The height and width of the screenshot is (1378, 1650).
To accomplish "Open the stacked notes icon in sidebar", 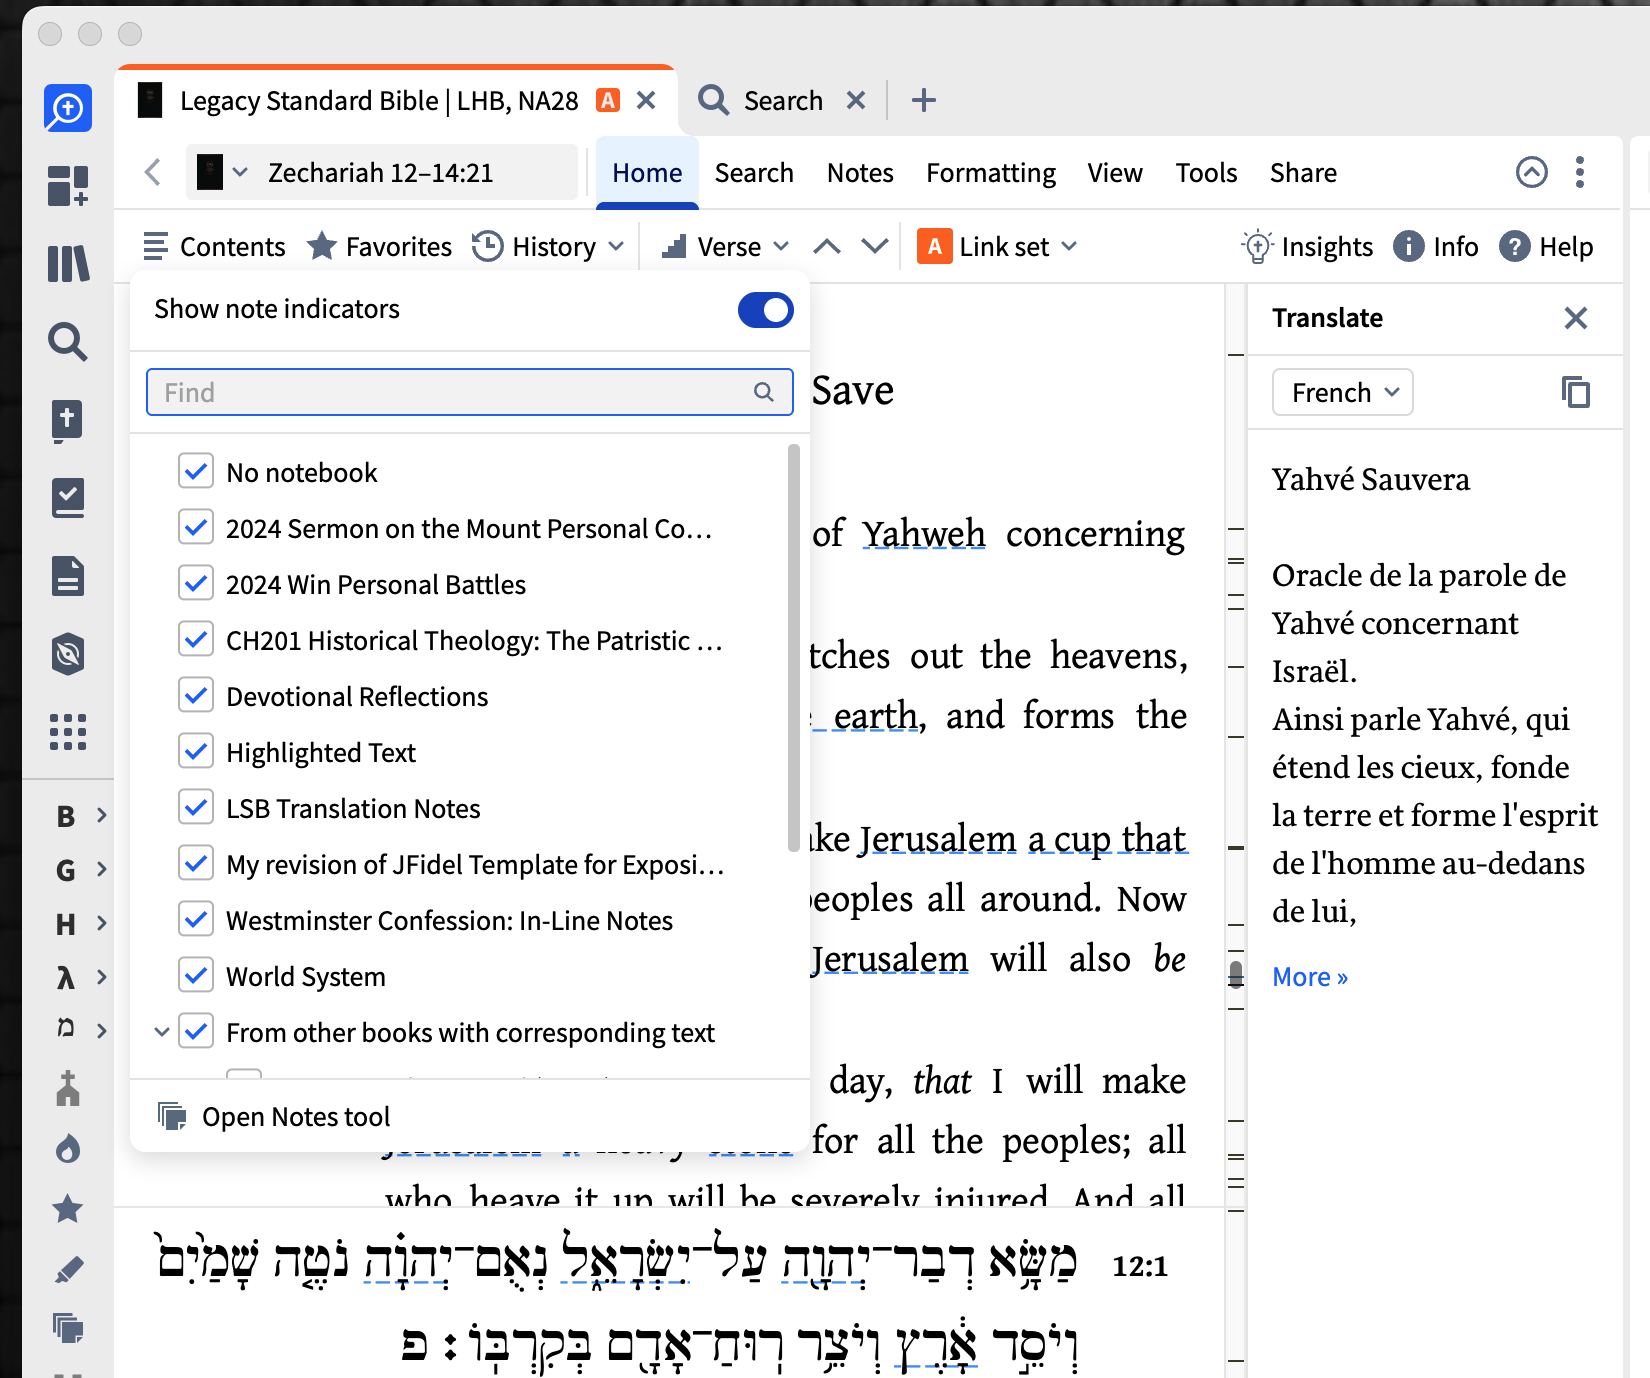I will 68,1328.
